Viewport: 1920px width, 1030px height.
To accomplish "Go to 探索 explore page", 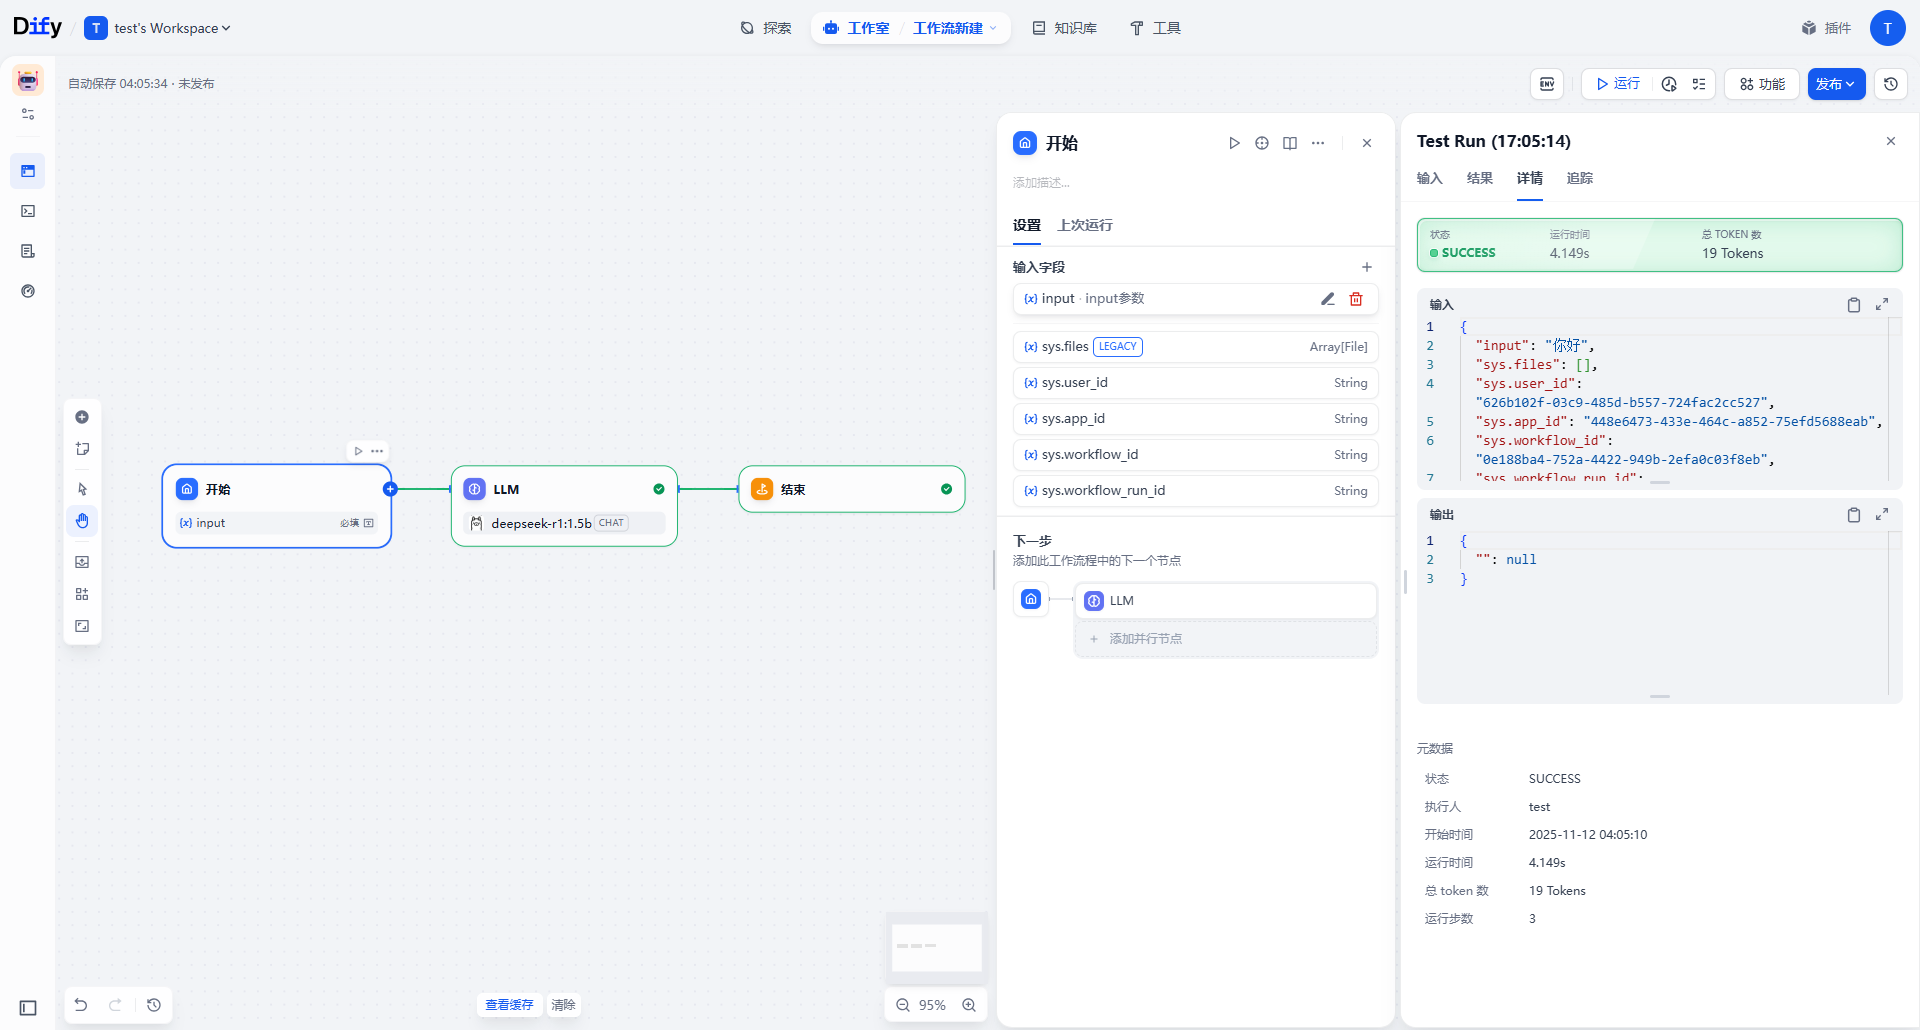I will click(766, 28).
